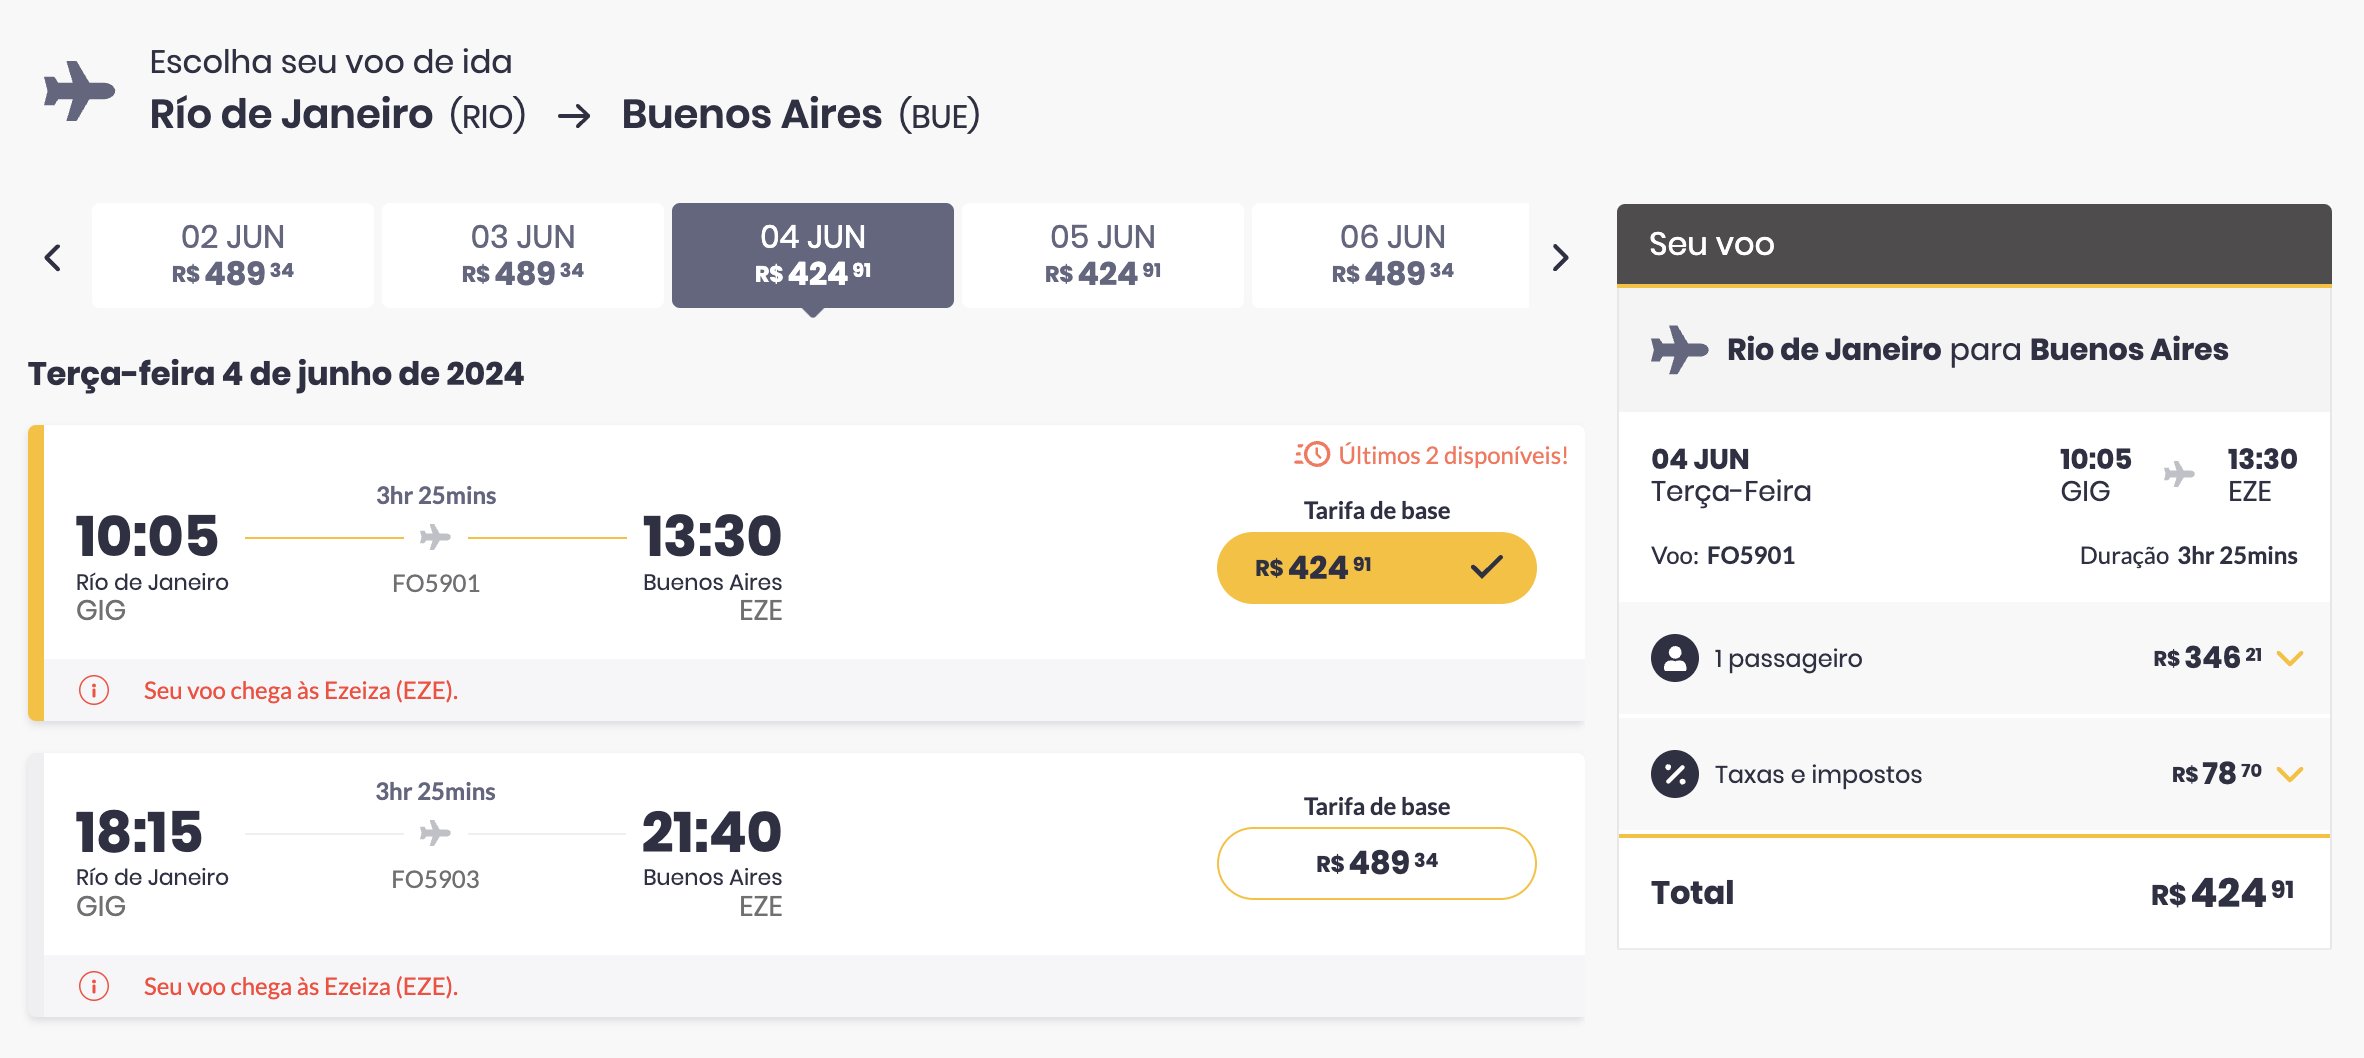
Task: Select the R$ 489,34 fare for flight FO5903
Action: coord(1376,863)
